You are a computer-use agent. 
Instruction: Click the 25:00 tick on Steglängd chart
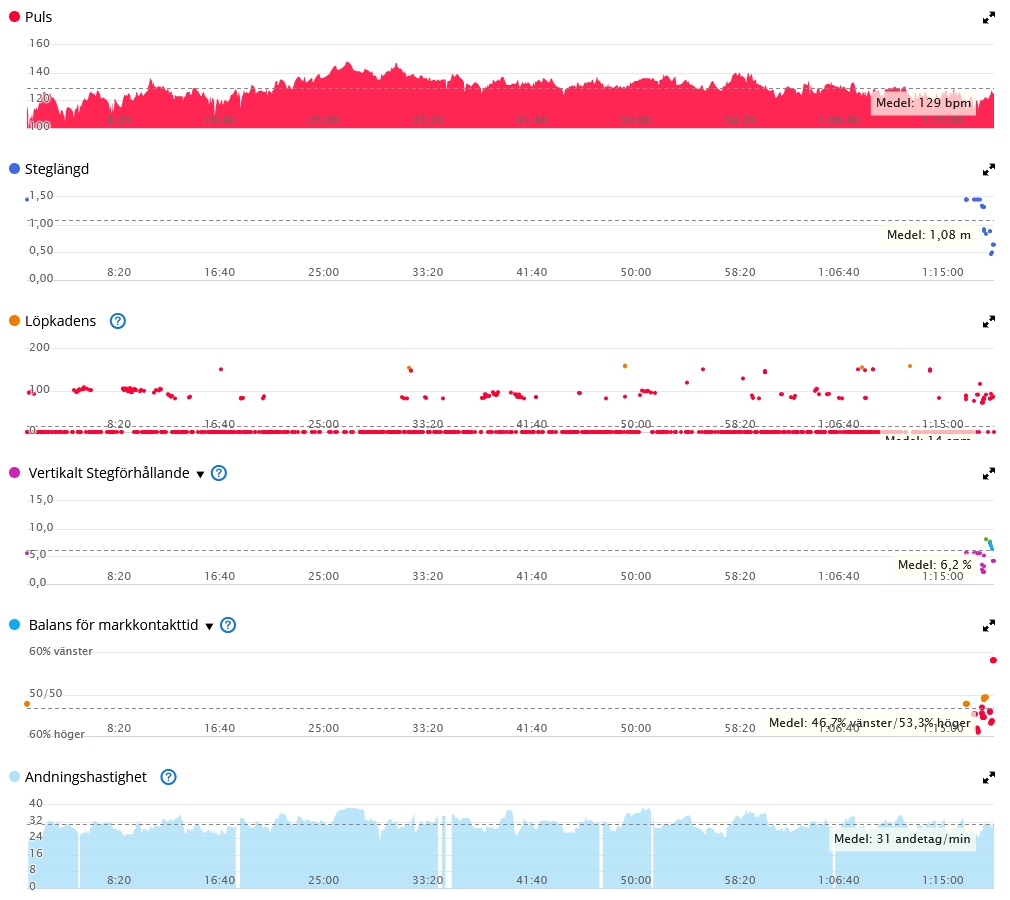coord(323,273)
